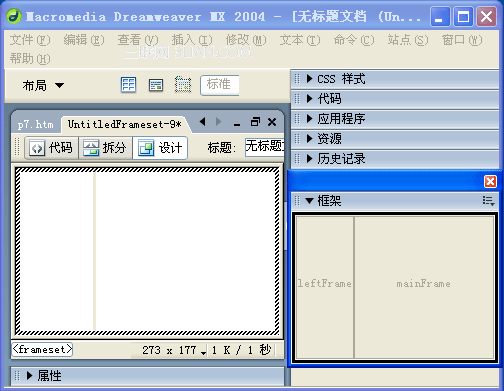This screenshot has height=391, width=504.
Task: Close the current document
Action: 272,122
